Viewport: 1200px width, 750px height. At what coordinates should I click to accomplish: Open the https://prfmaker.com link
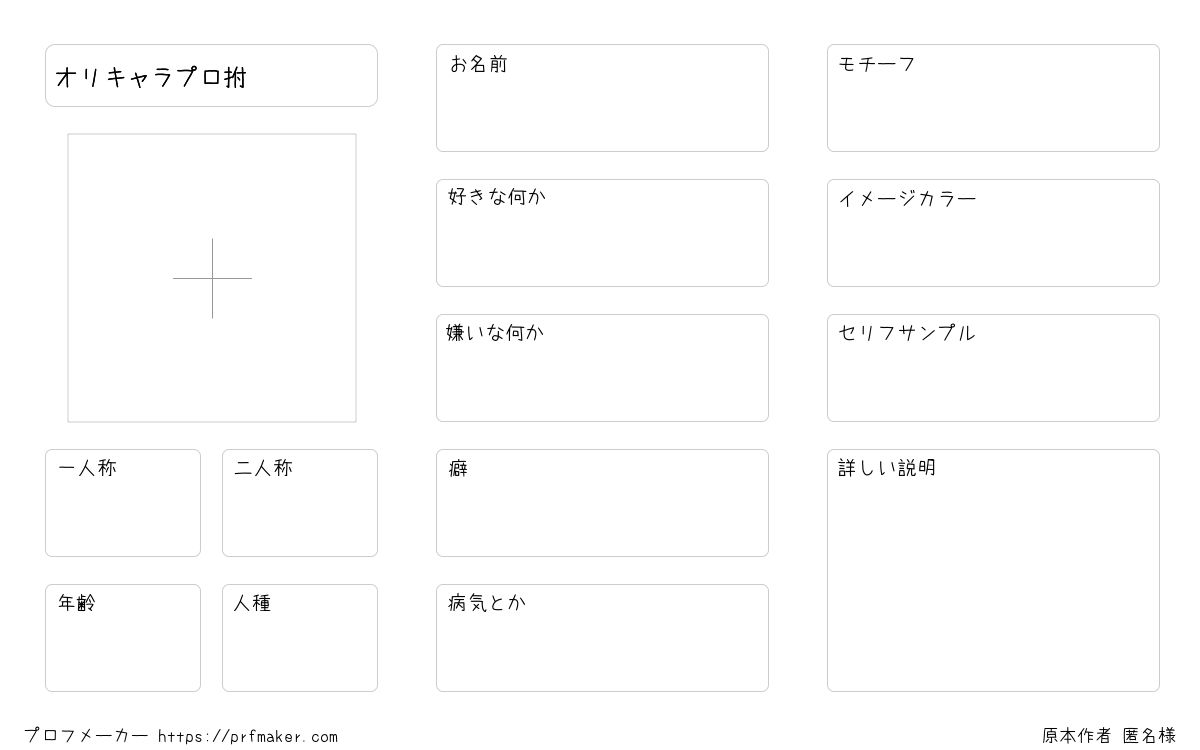248,737
